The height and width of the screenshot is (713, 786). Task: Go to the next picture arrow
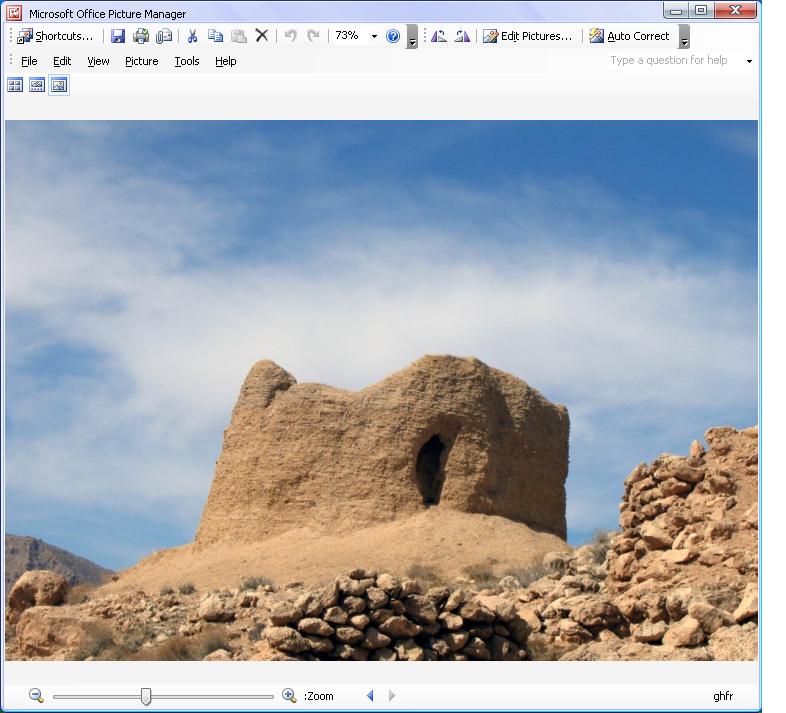tap(392, 695)
